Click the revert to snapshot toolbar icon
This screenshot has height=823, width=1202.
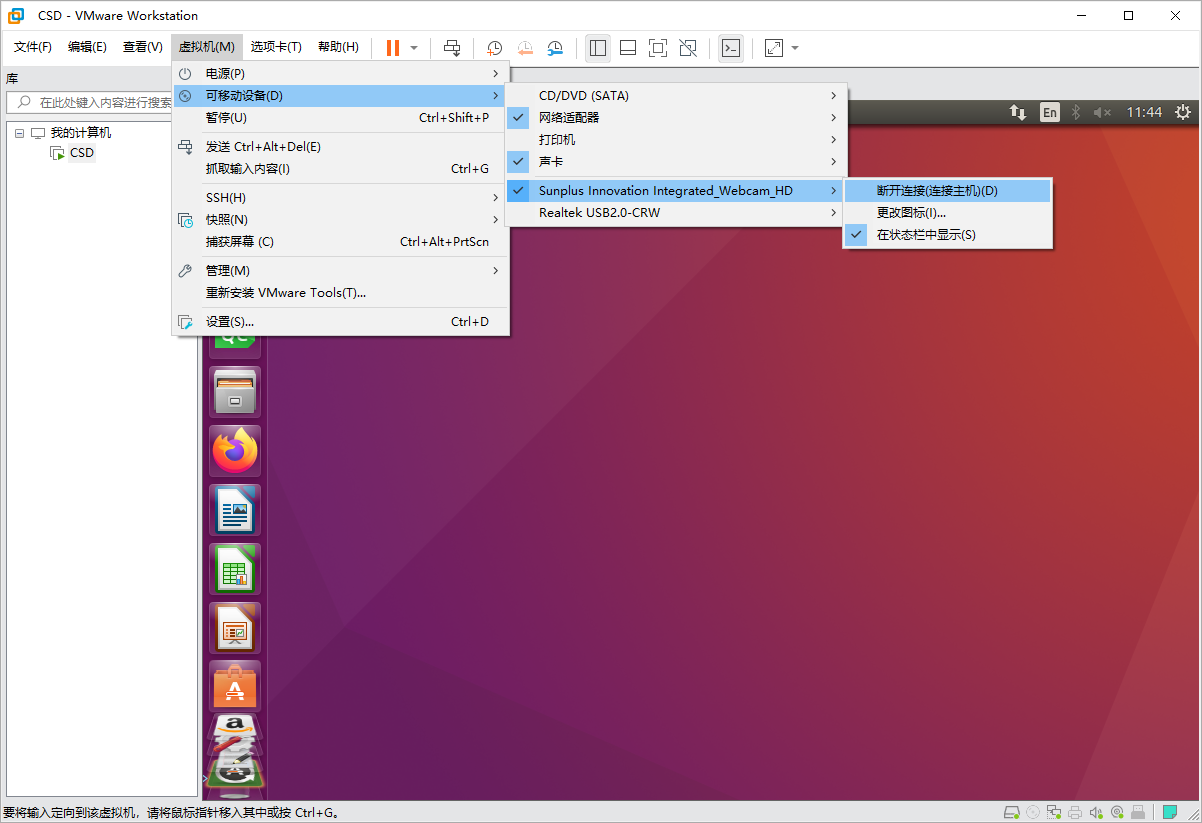coord(525,47)
